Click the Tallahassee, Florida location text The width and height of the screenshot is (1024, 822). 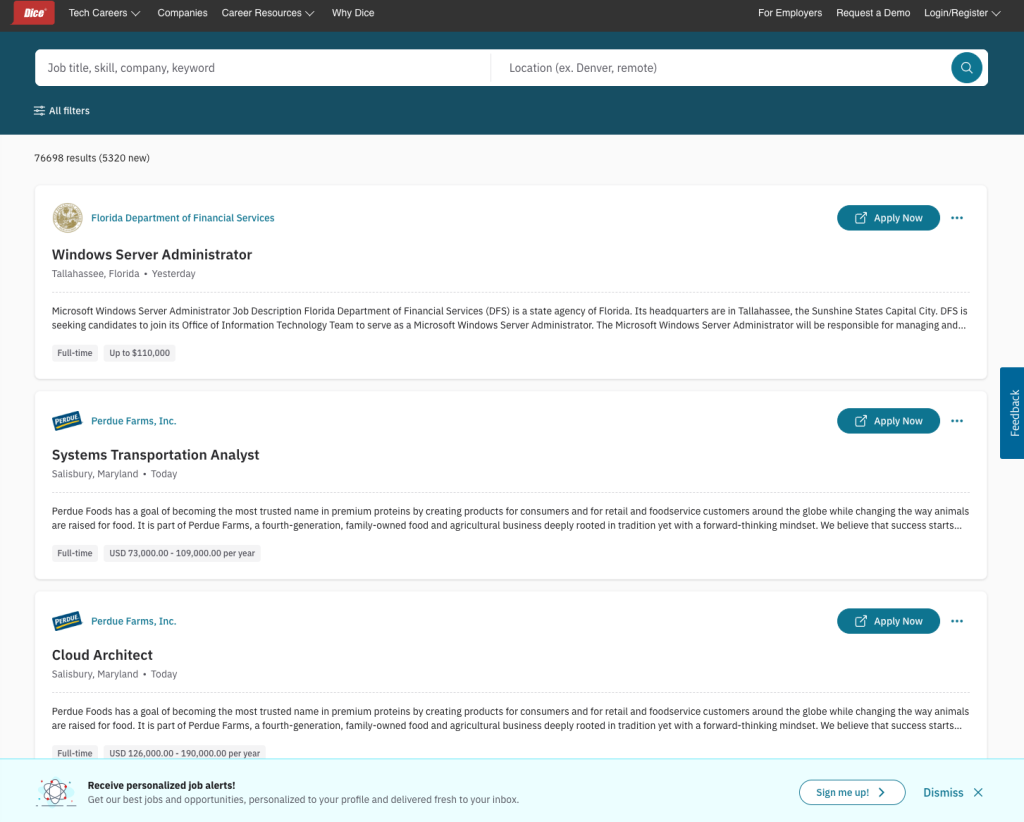[96, 274]
